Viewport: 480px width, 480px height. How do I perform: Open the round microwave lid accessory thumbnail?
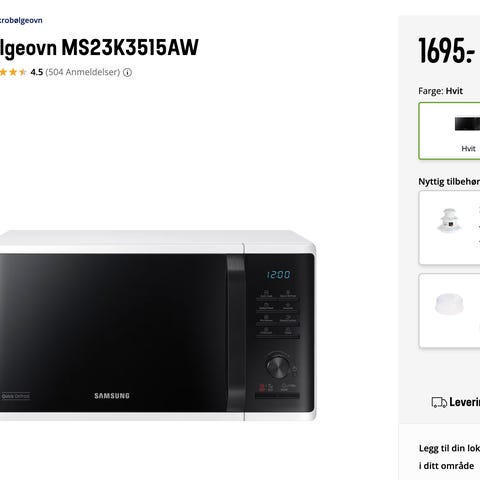coord(449,303)
